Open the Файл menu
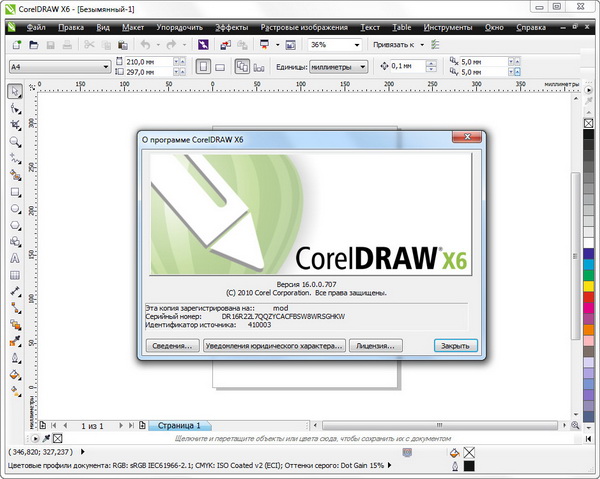 [x=36, y=26]
